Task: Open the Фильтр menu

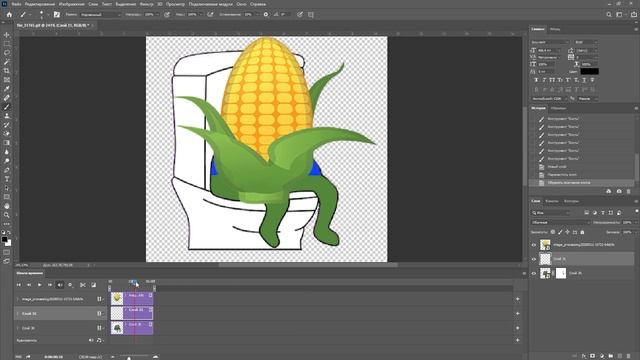Action: pyautogui.click(x=147, y=4)
